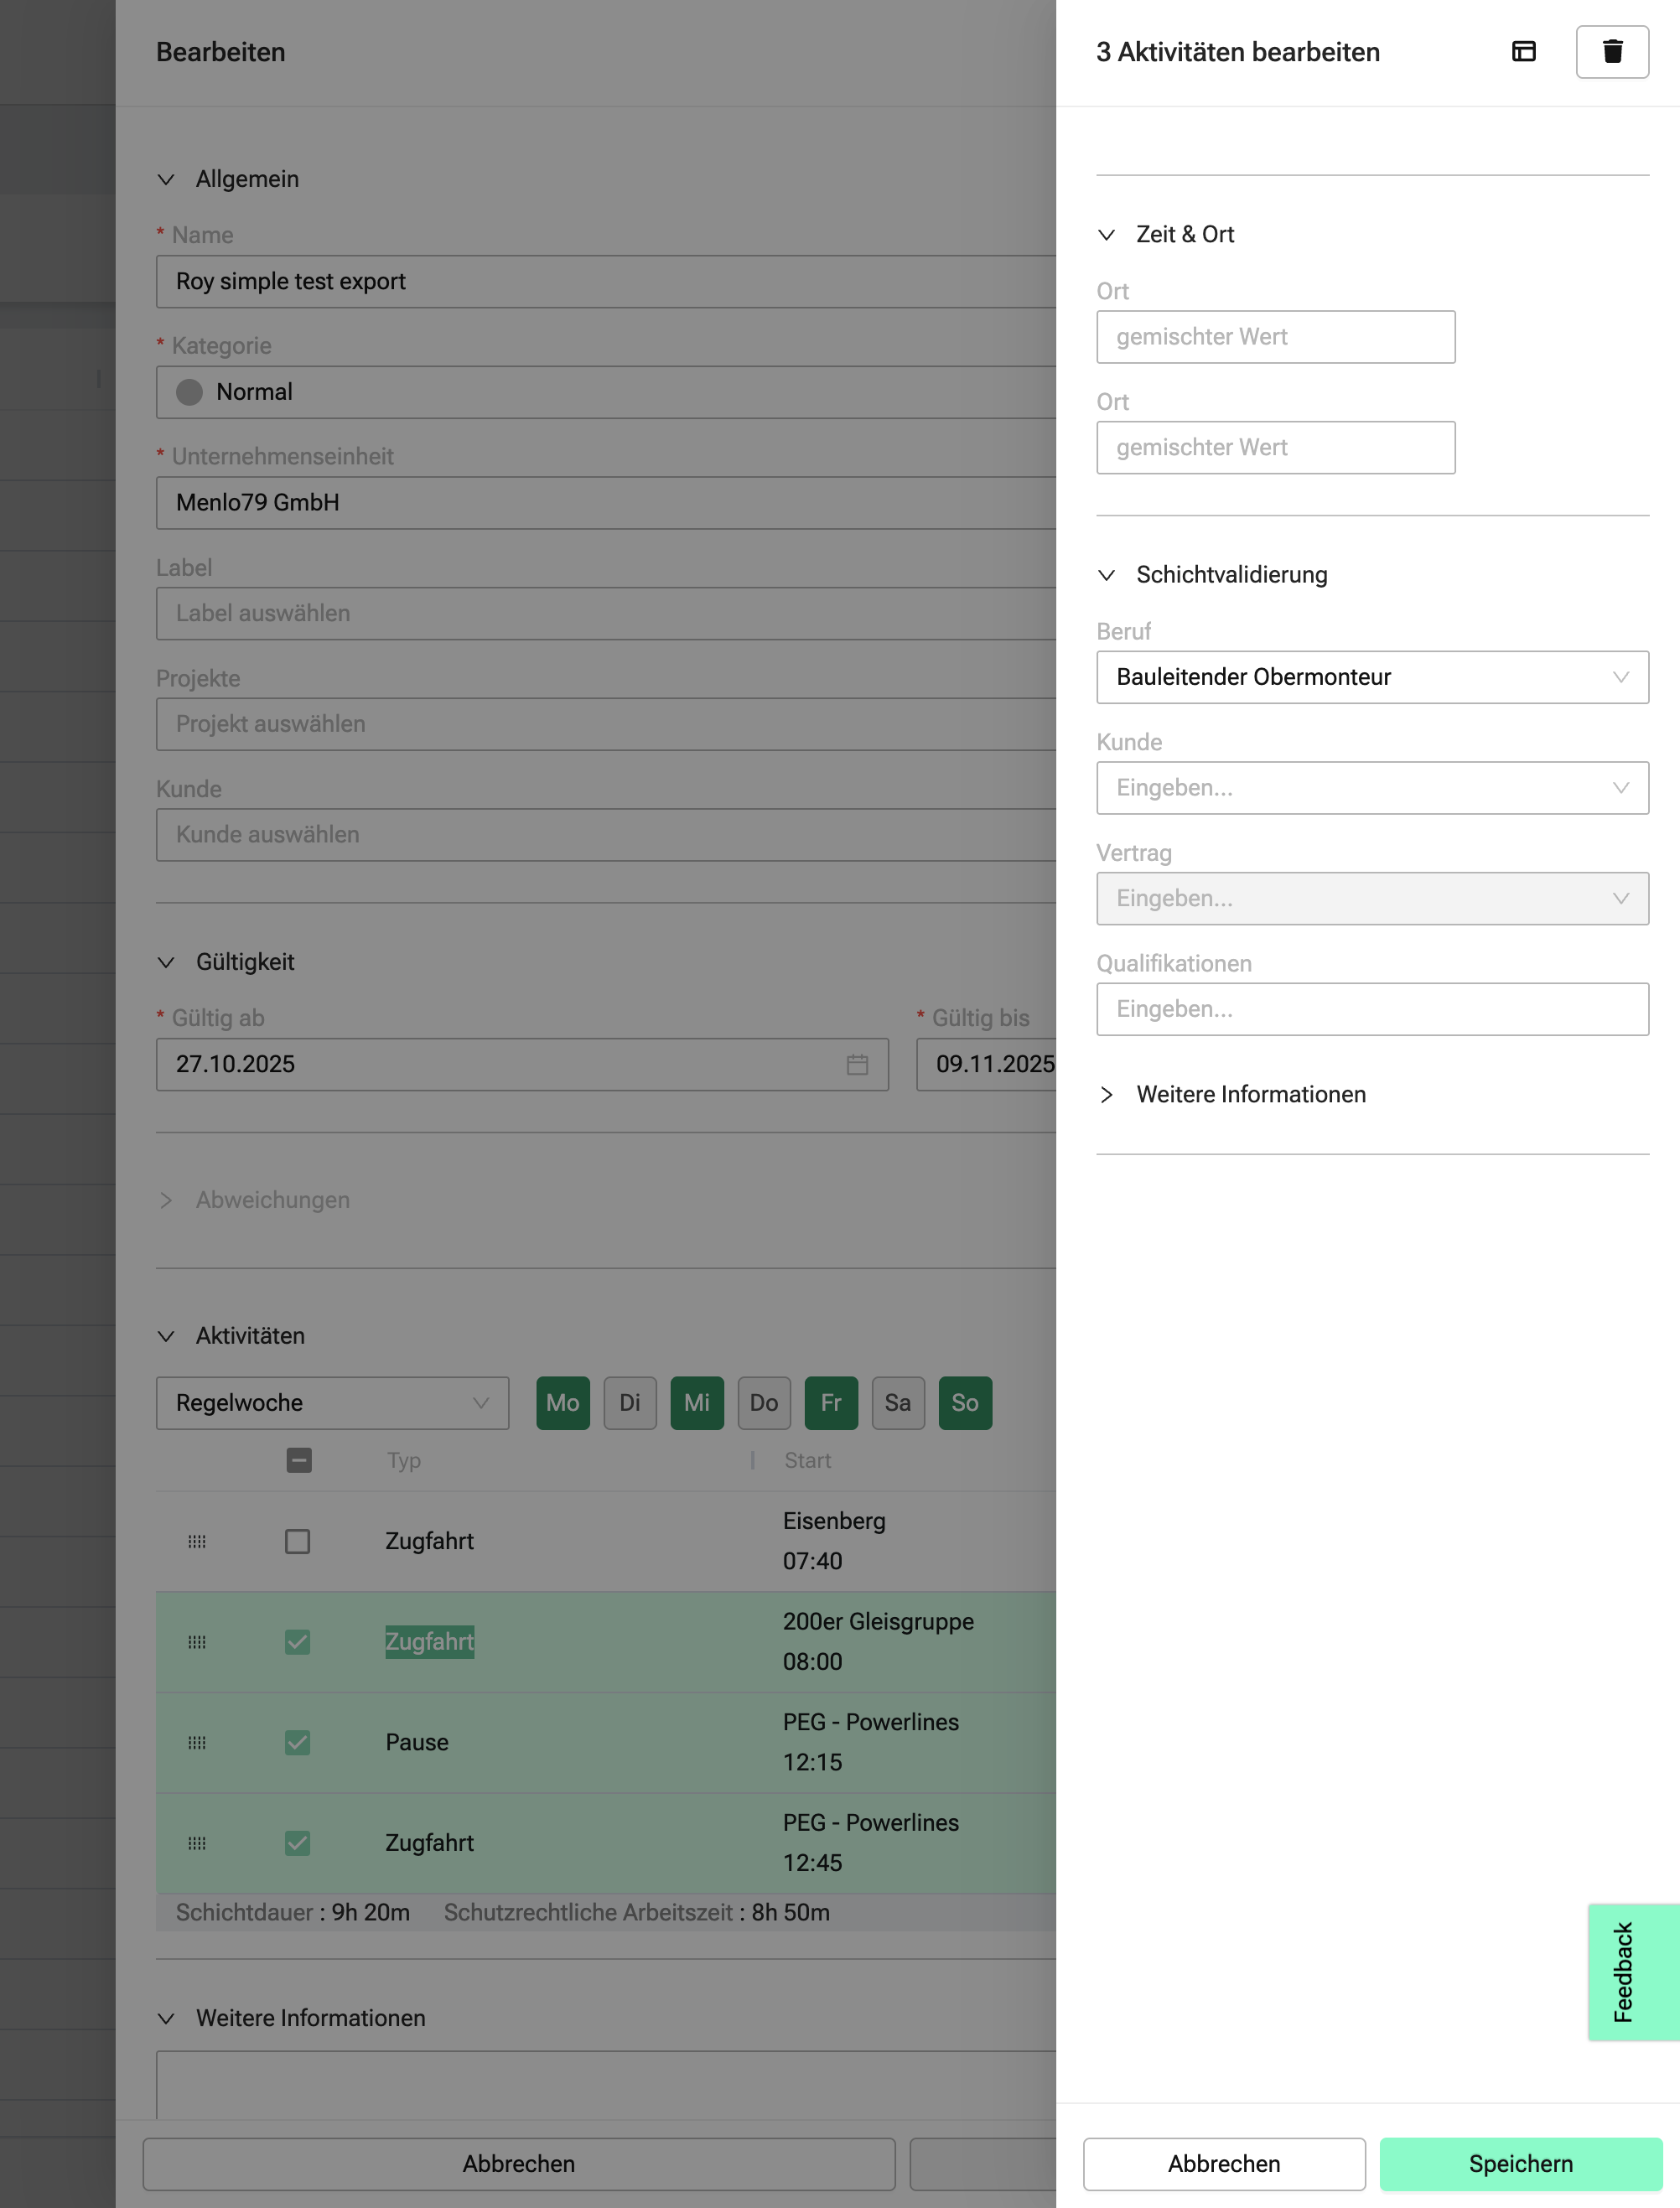1680x2208 pixels.
Task: Open the Beruf dropdown
Action: (1371, 677)
